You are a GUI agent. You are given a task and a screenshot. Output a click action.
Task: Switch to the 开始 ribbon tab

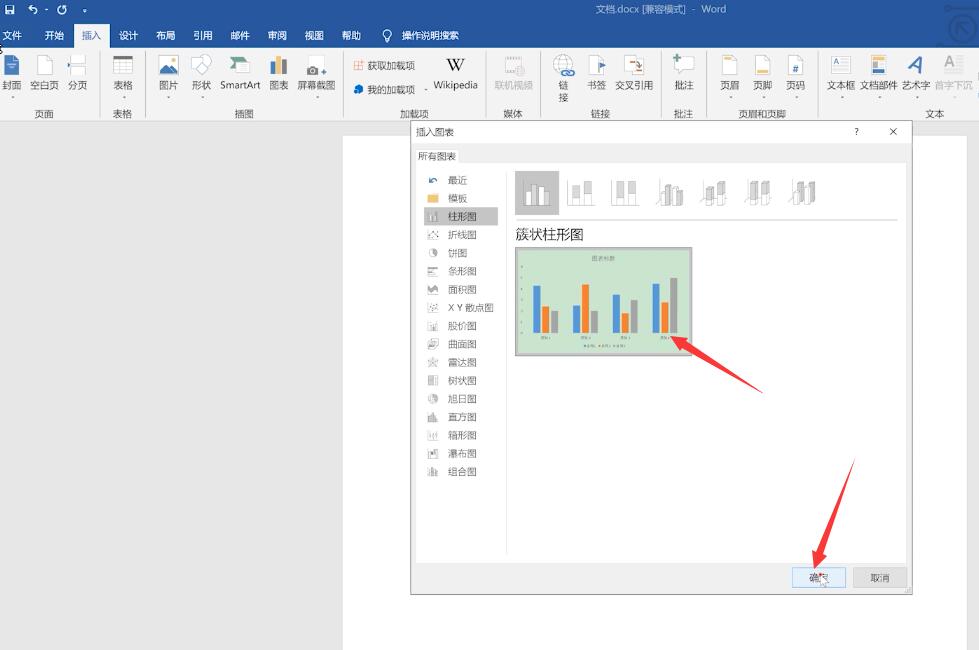click(54, 36)
